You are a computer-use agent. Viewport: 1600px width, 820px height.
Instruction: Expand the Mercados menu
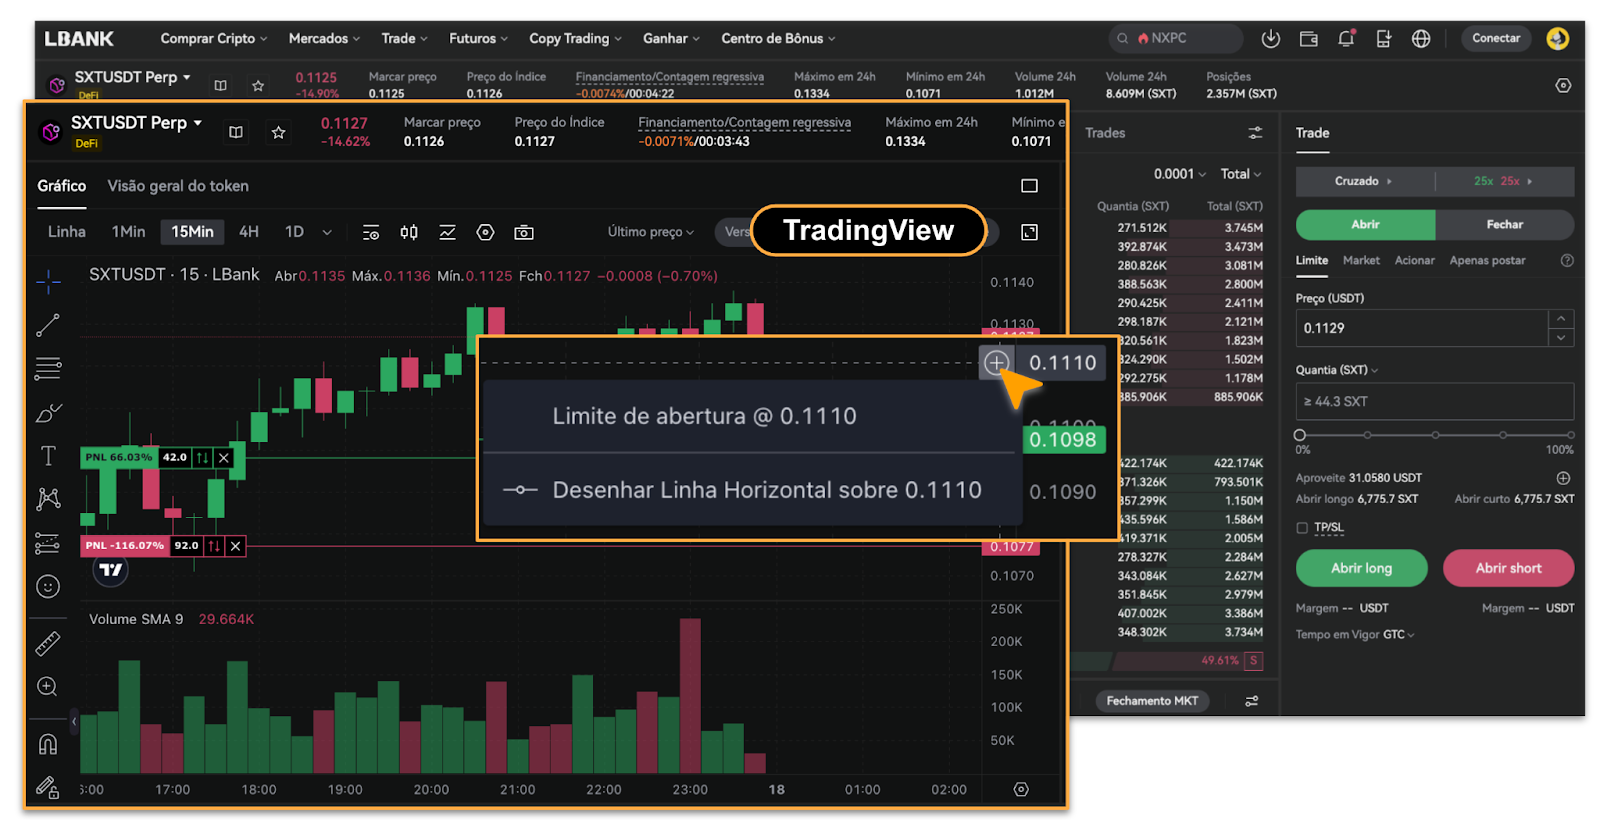[x=324, y=38]
